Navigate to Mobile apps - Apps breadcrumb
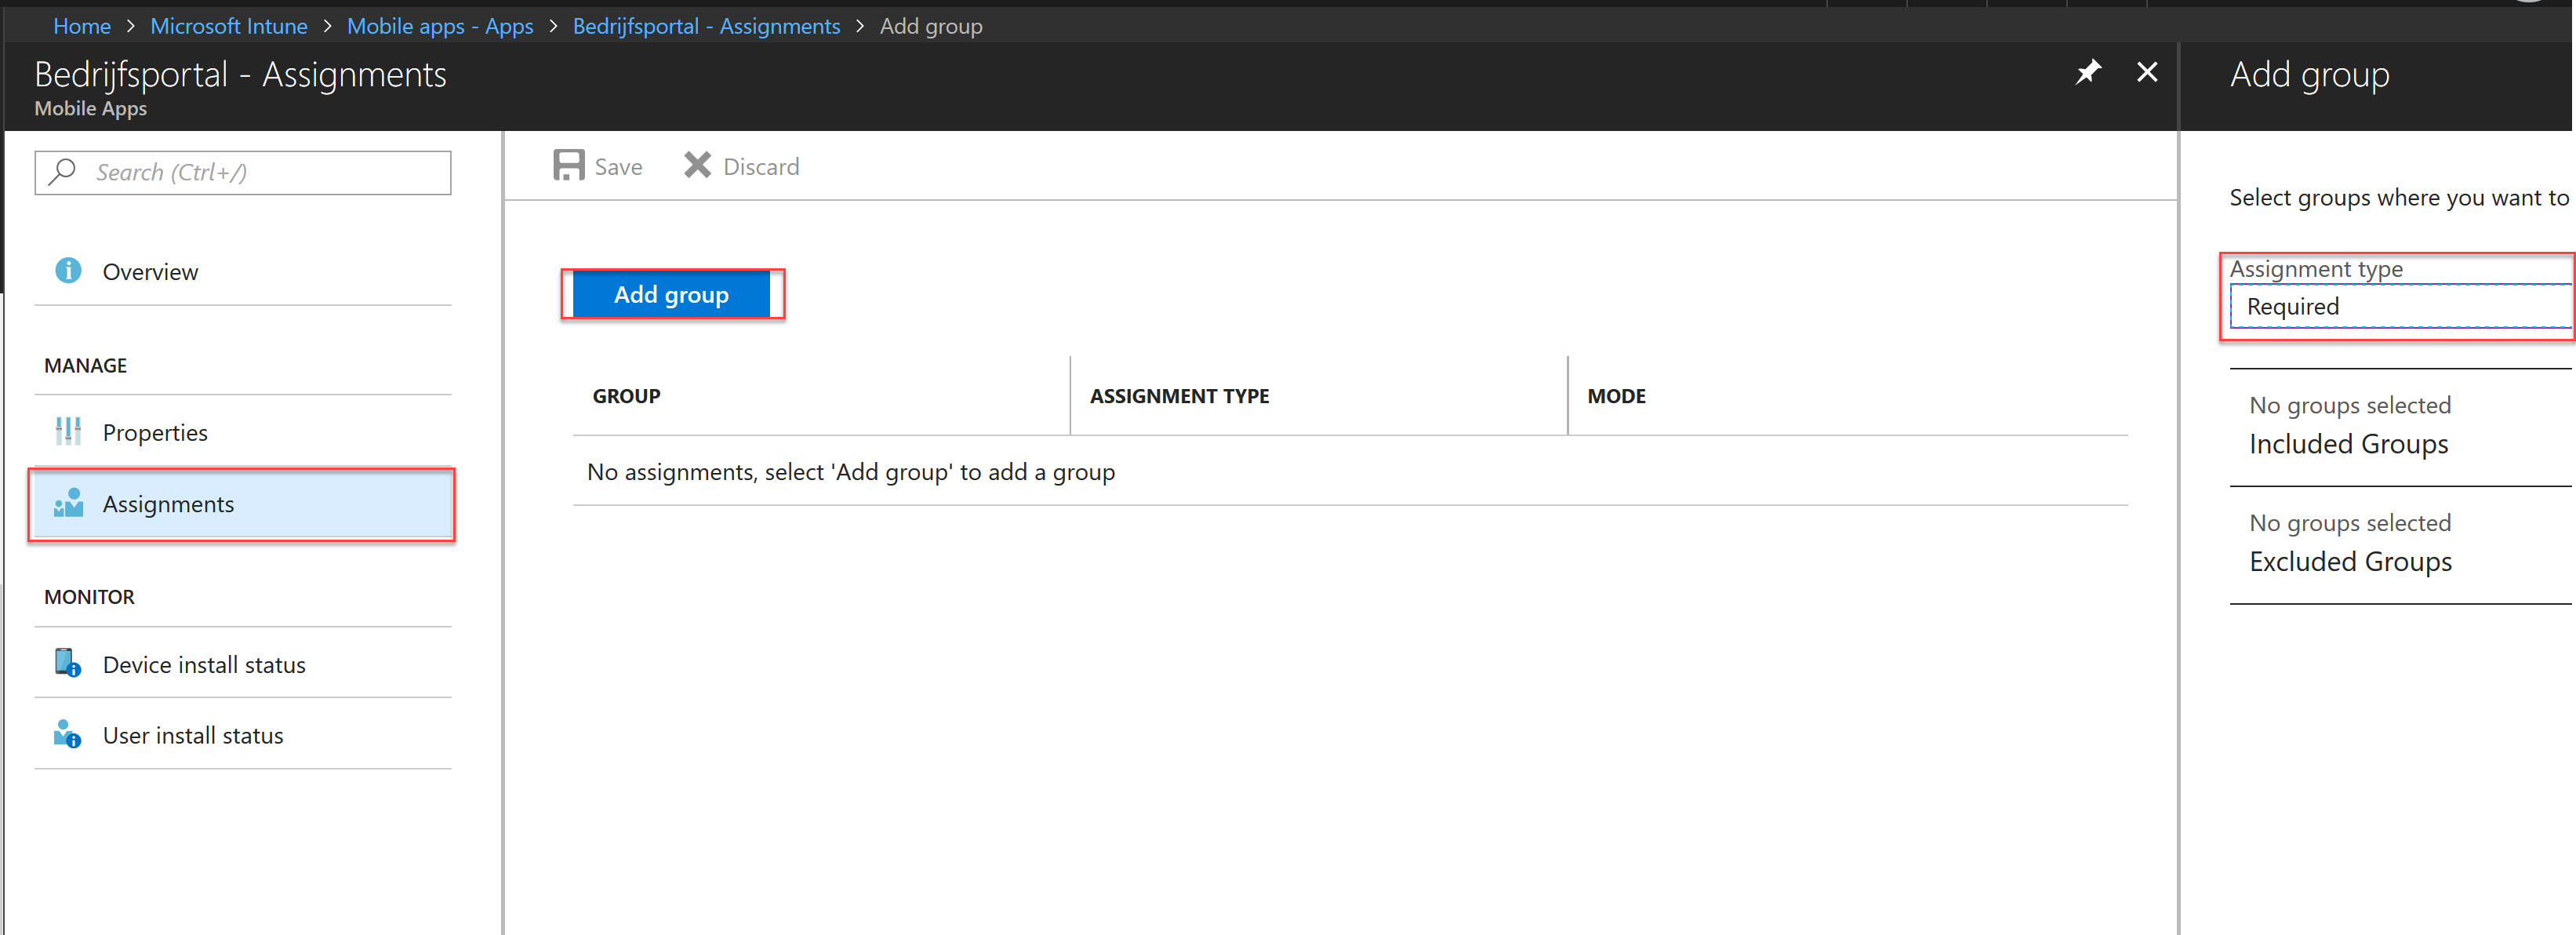 click(440, 26)
